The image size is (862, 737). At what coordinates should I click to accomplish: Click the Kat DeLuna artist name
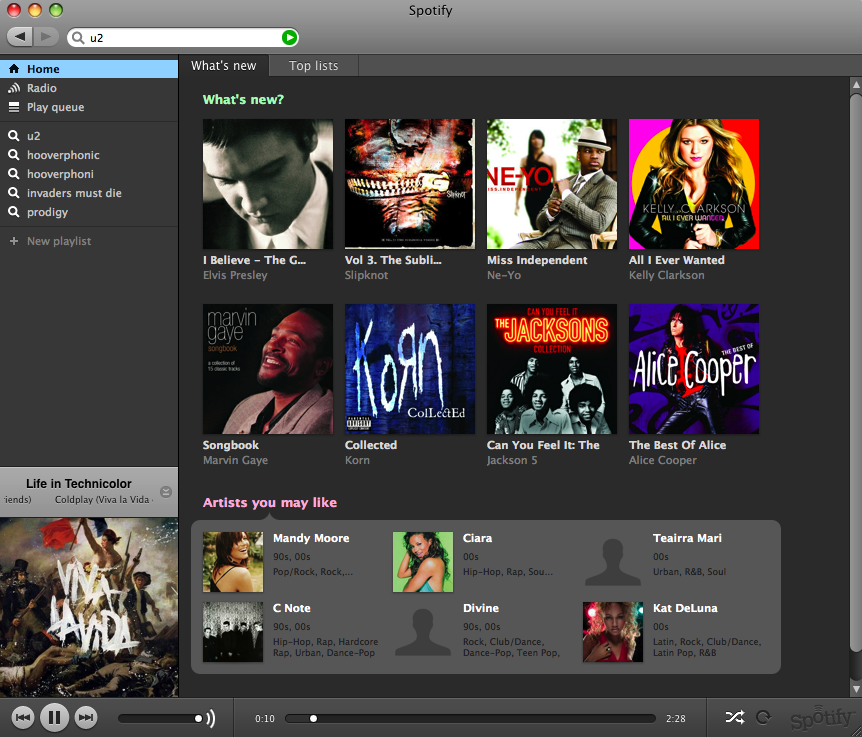point(685,608)
